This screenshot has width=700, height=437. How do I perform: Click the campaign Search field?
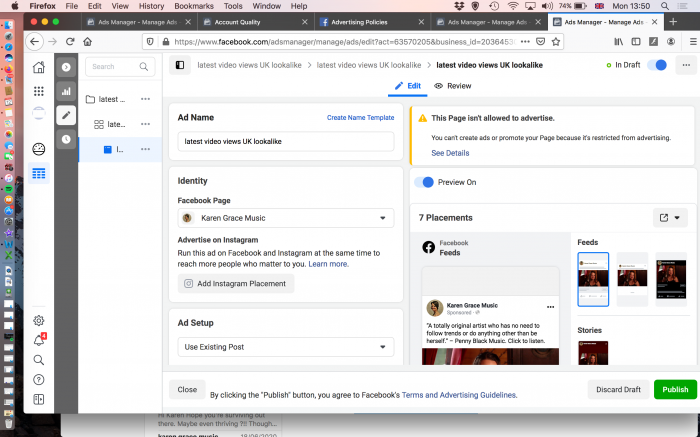pos(120,67)
